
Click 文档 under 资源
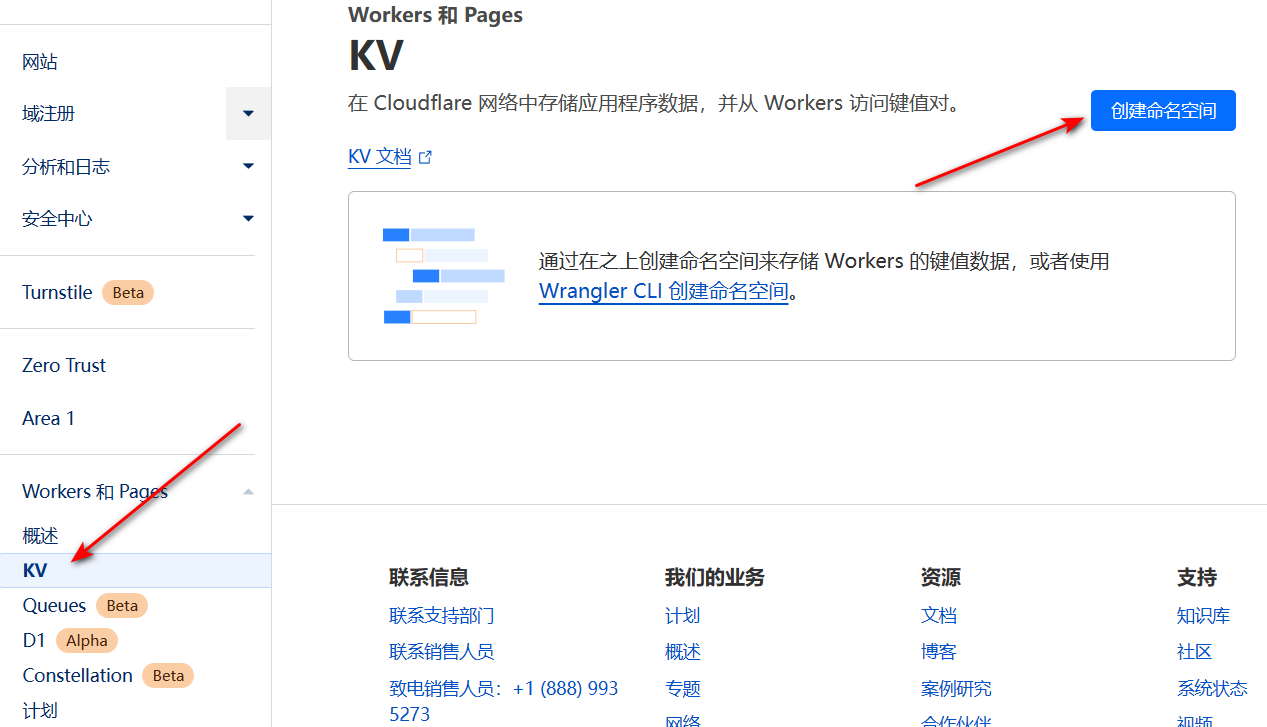tap(939, 615)
